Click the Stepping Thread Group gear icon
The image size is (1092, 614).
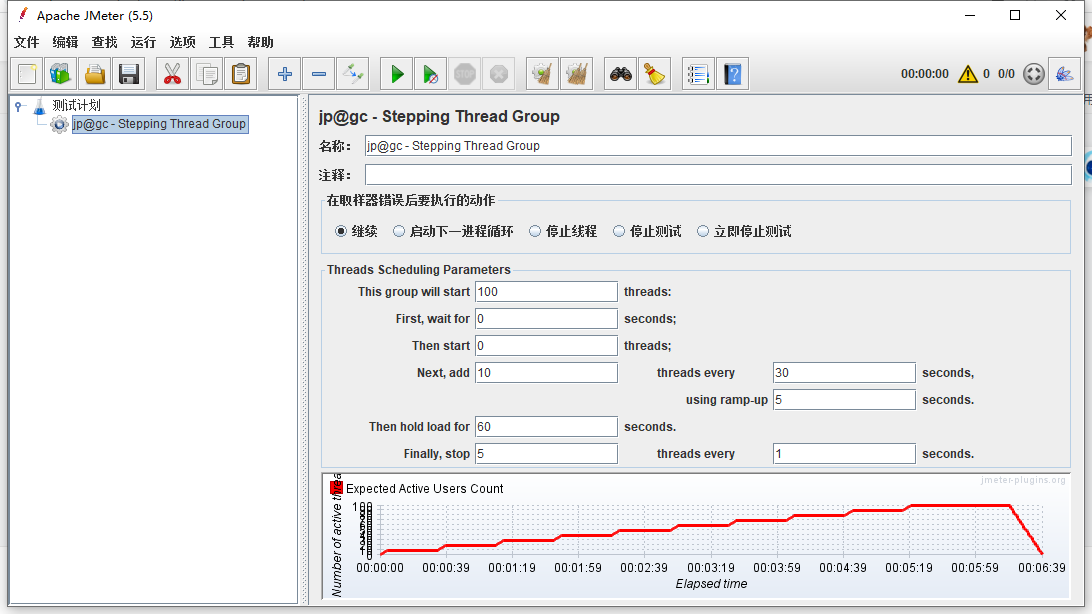(59, 125)
